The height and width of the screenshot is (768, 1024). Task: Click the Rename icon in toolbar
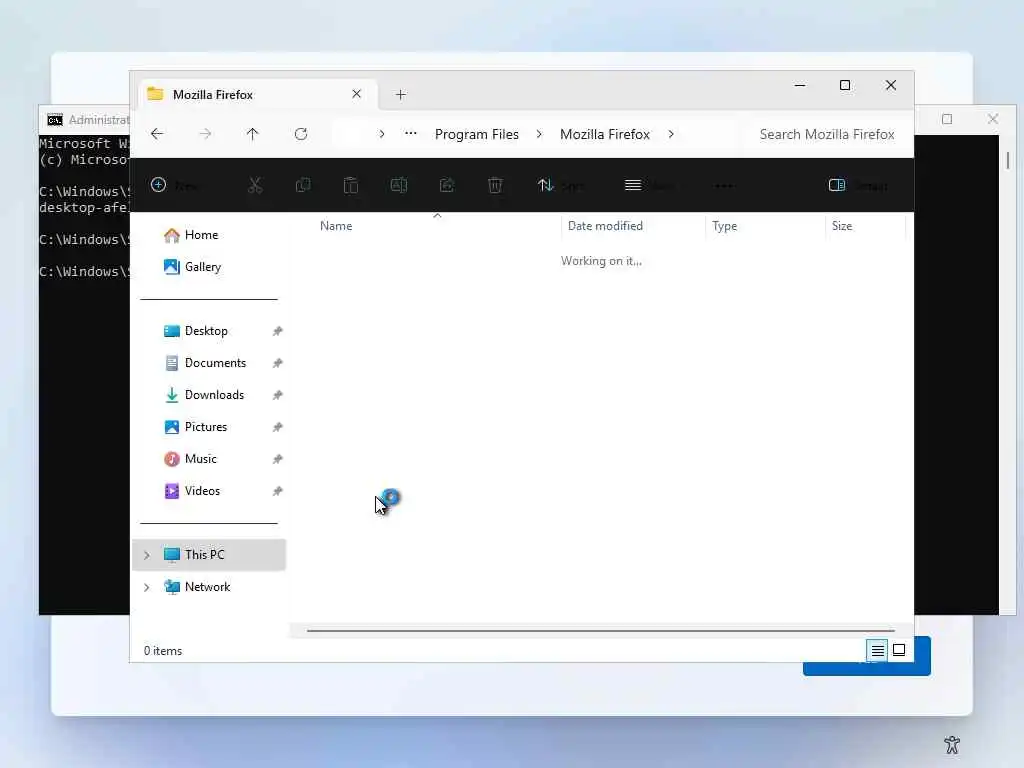pos(398,185)
